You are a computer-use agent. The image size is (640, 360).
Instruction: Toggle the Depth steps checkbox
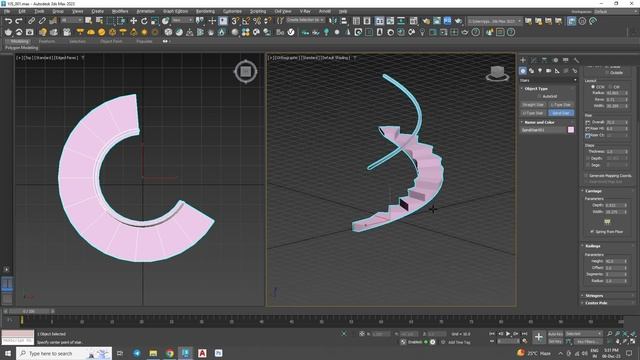588,158
